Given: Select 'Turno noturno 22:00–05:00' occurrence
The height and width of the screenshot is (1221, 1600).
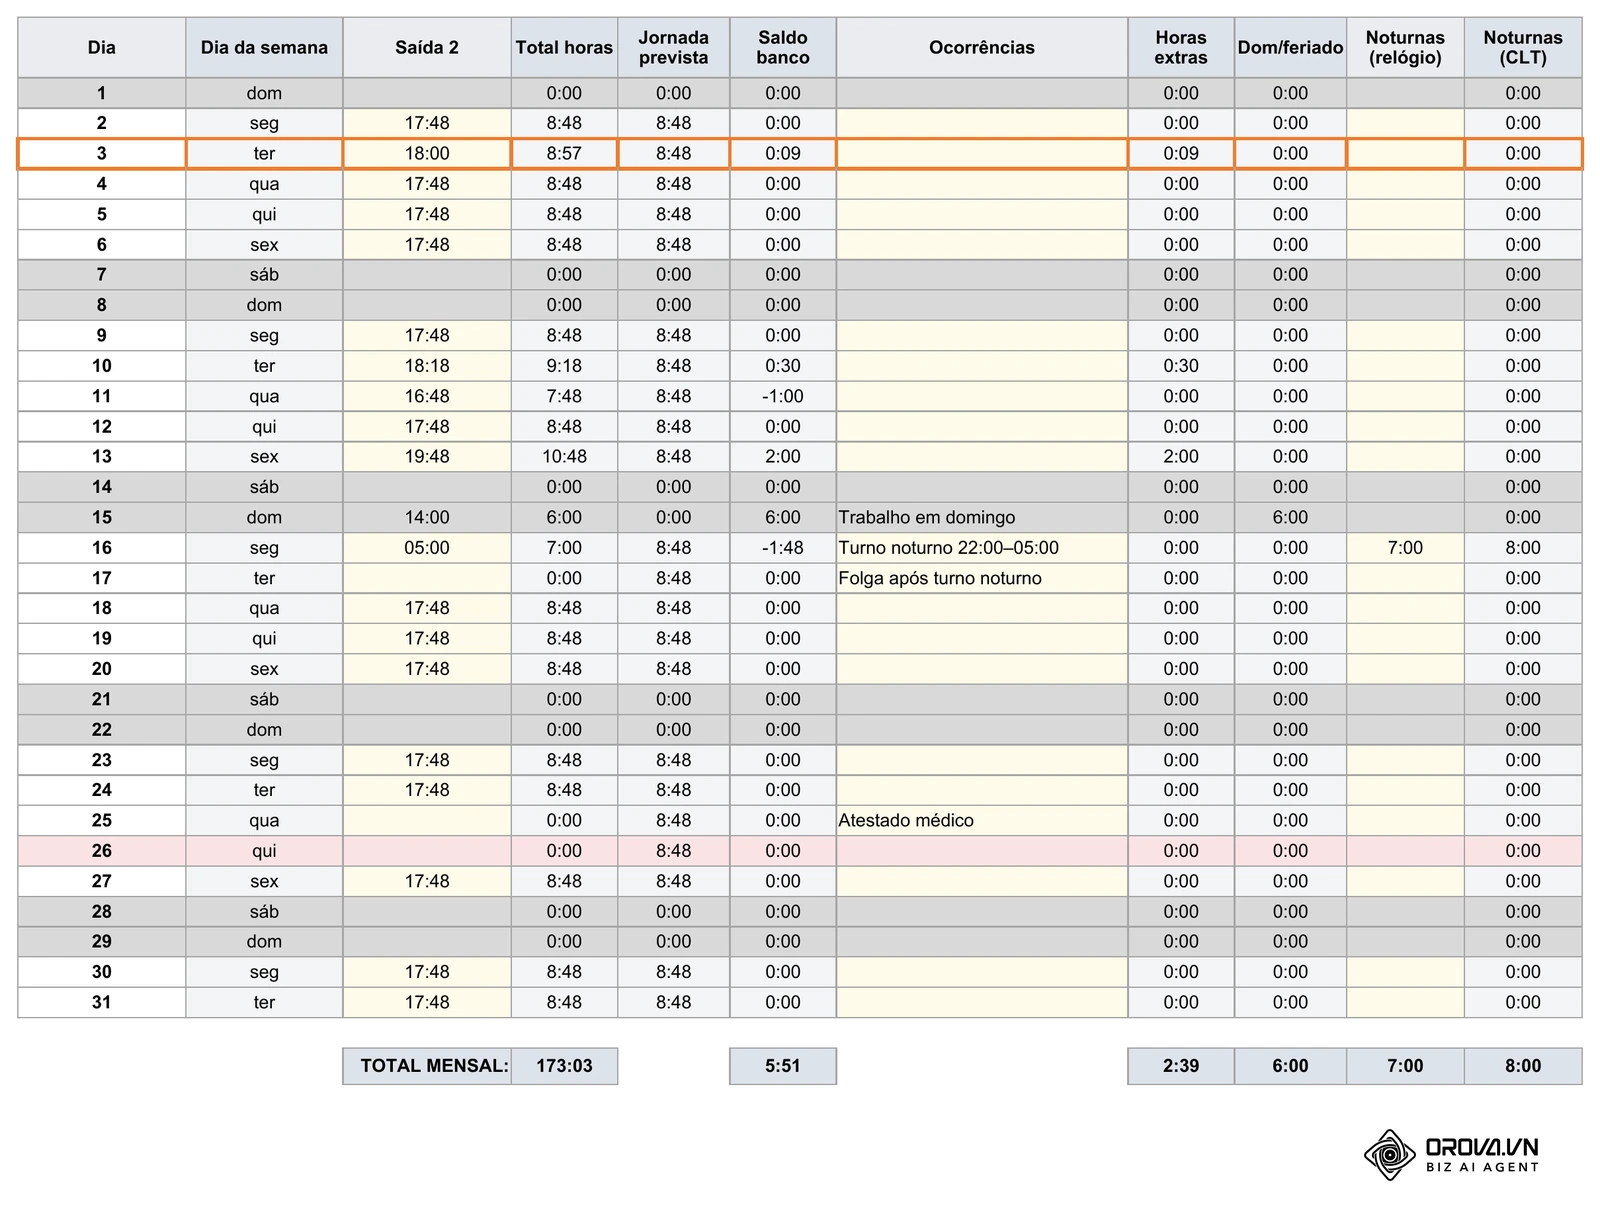Looking at the screenshot, I should pos(982,548).
